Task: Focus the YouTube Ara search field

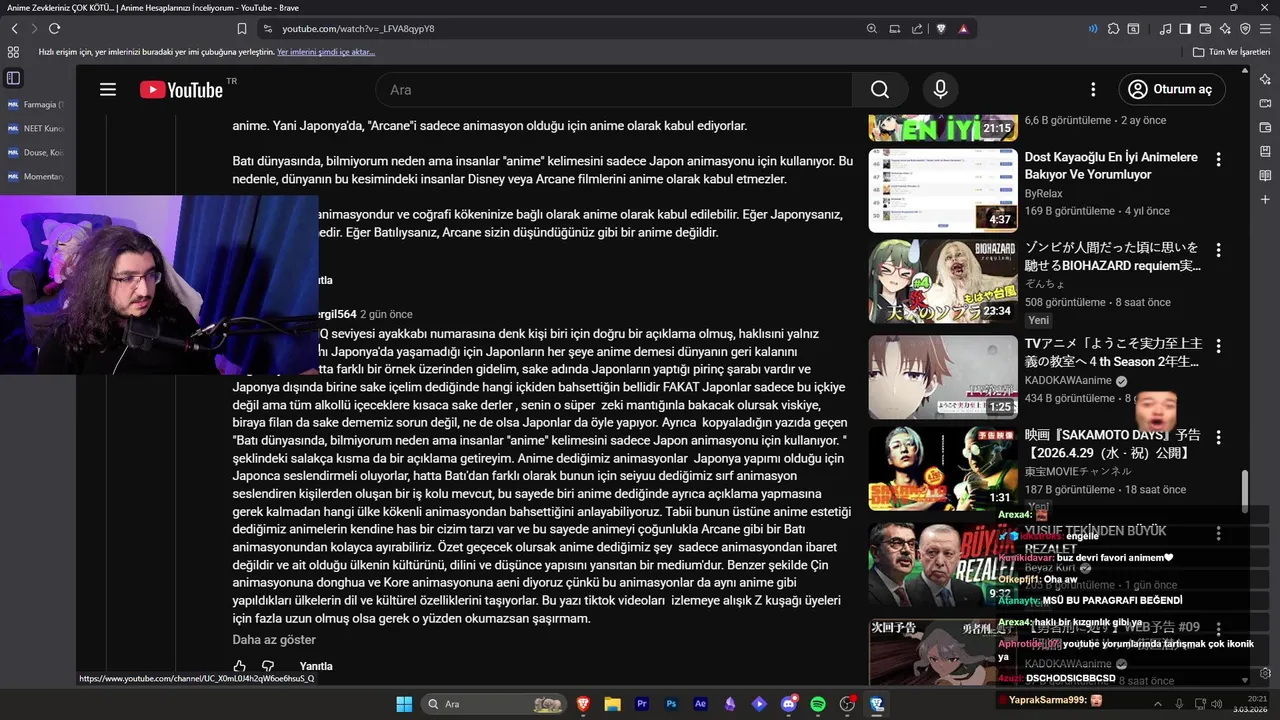Action: [x=614, y=90]
